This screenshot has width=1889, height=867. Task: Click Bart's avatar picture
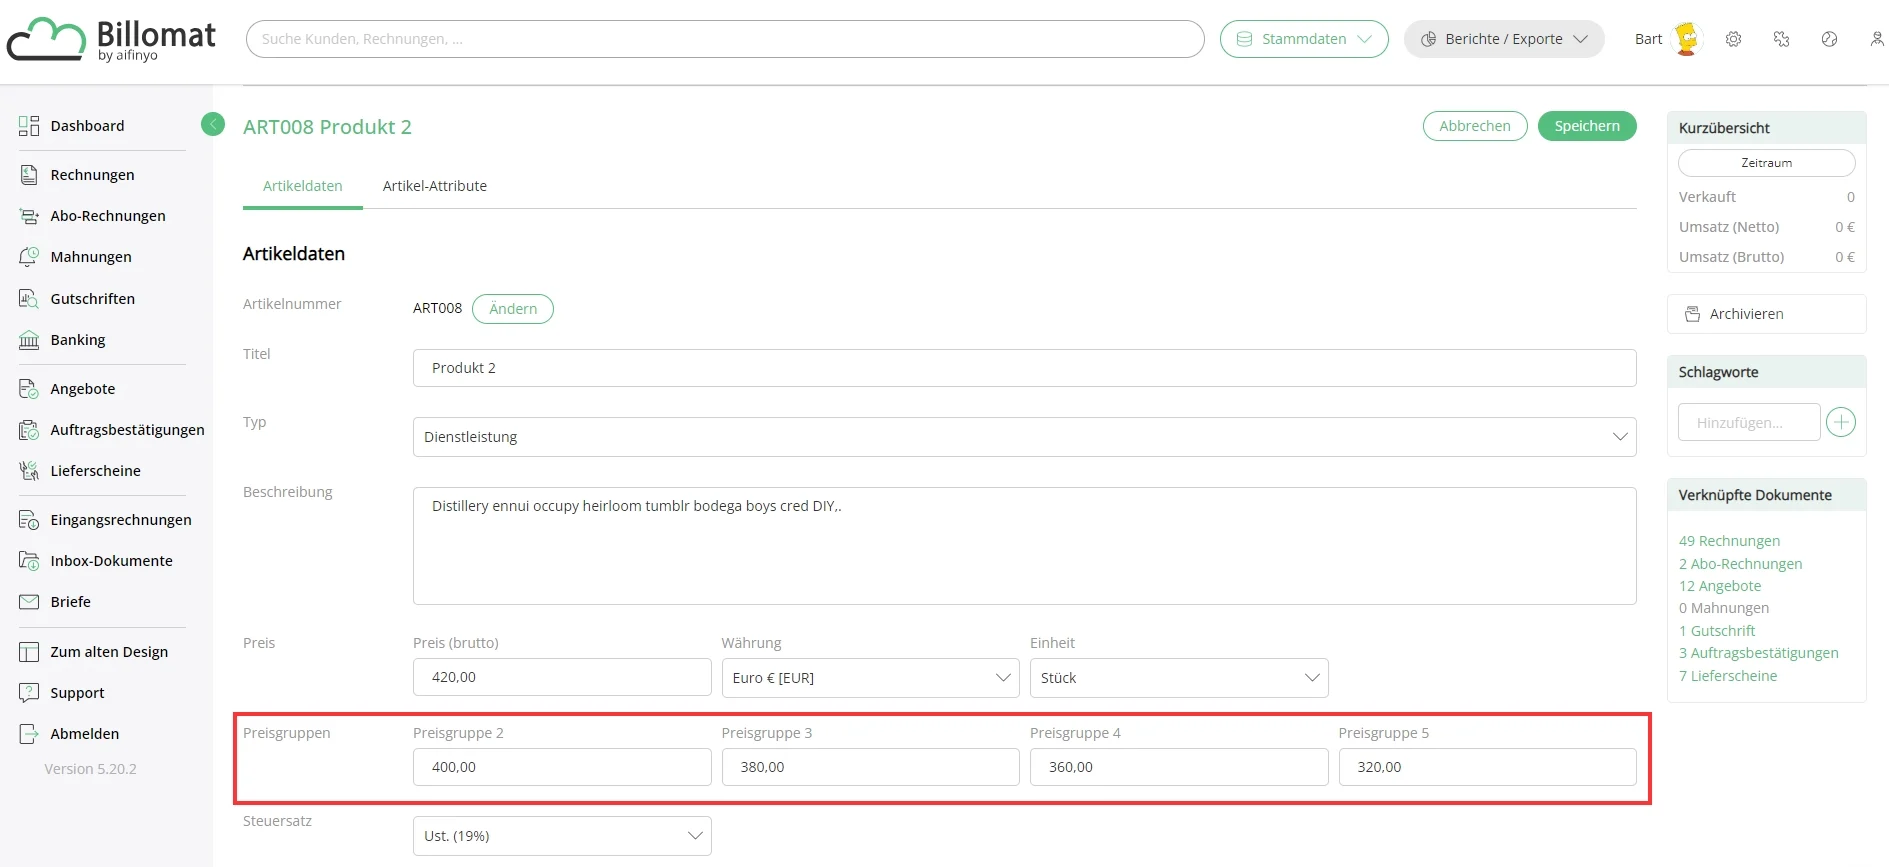click(1687, 39)
